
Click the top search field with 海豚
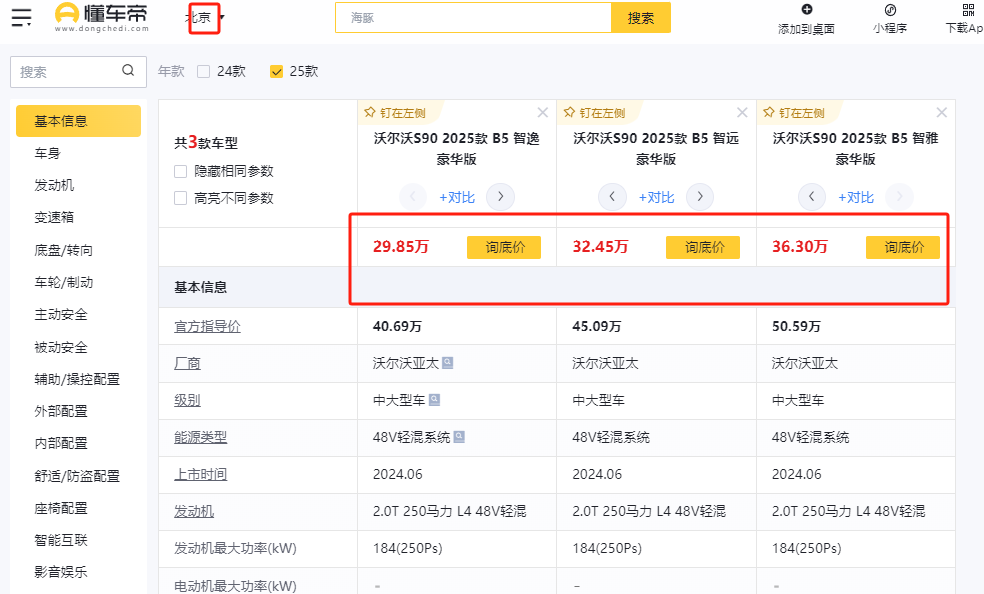point(472,18)
